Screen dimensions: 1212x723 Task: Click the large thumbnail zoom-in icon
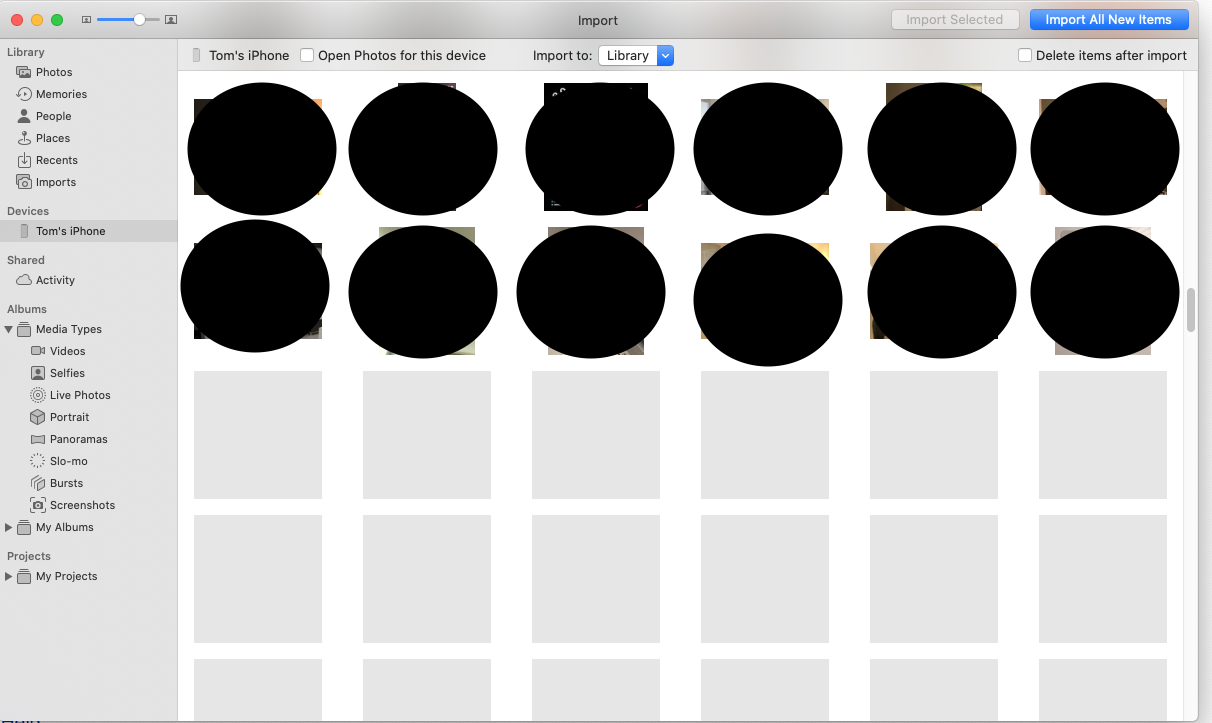pos(171,20)
